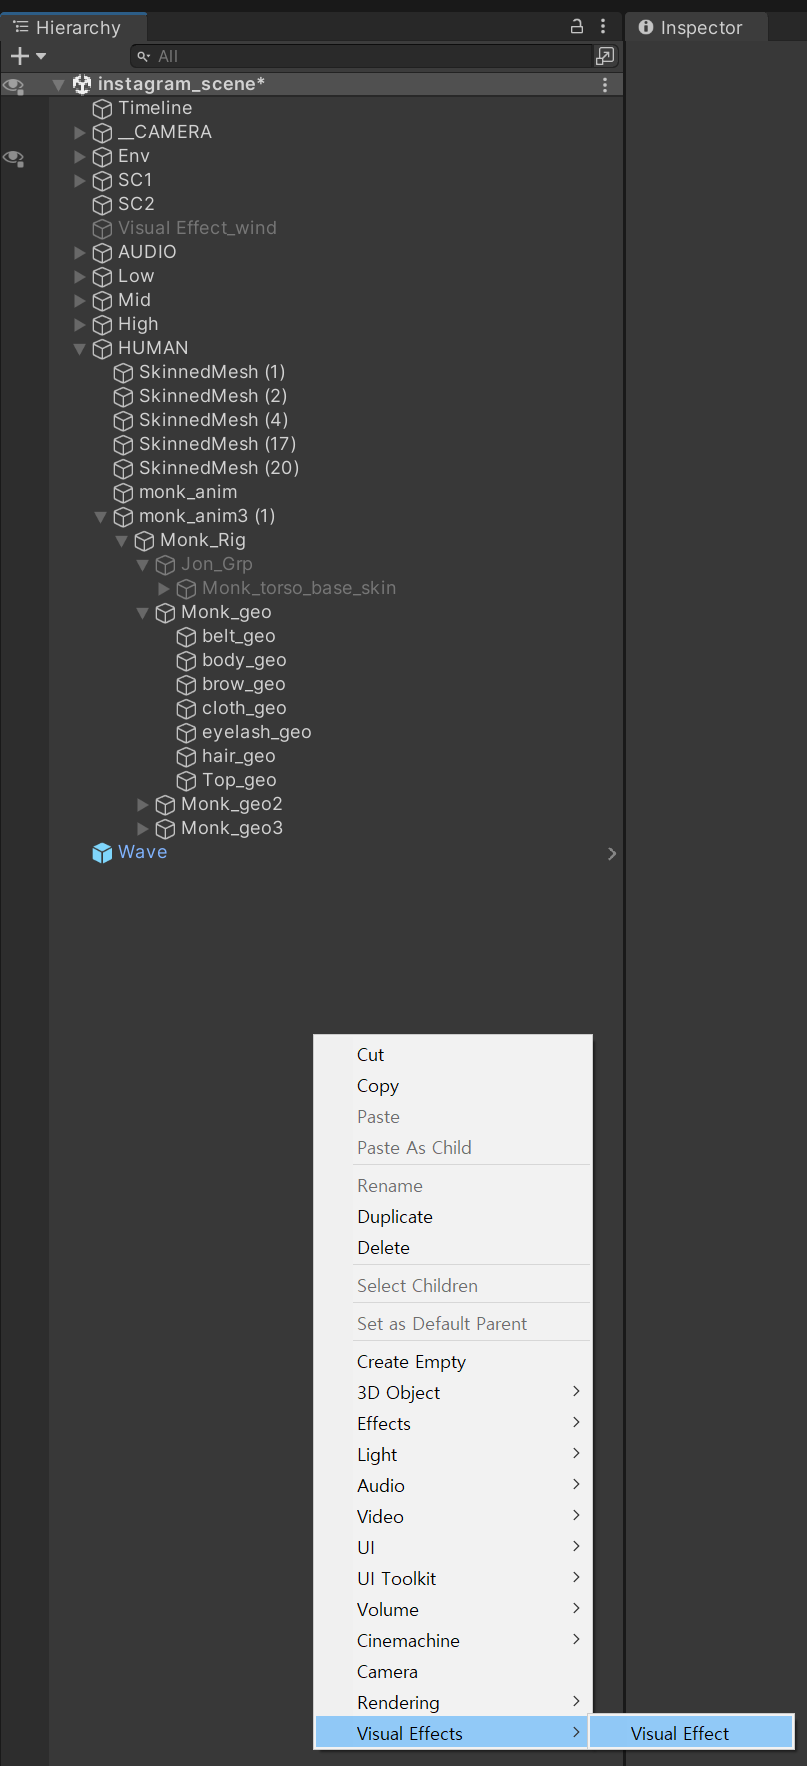
Task: Select SkinnedMesh (2)
Action: 213,396
